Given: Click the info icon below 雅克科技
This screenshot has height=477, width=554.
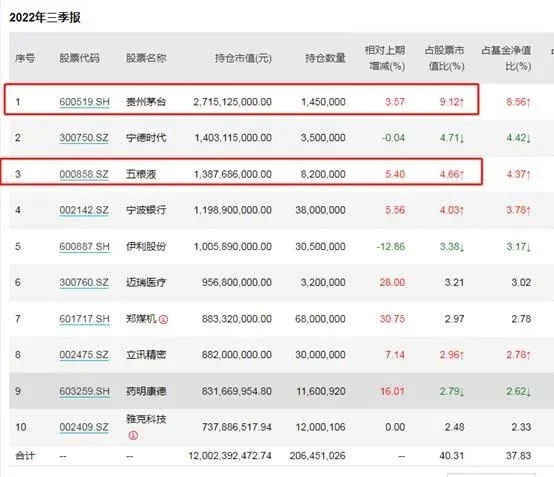Looking at the screenshot, I should coord(133,435).
